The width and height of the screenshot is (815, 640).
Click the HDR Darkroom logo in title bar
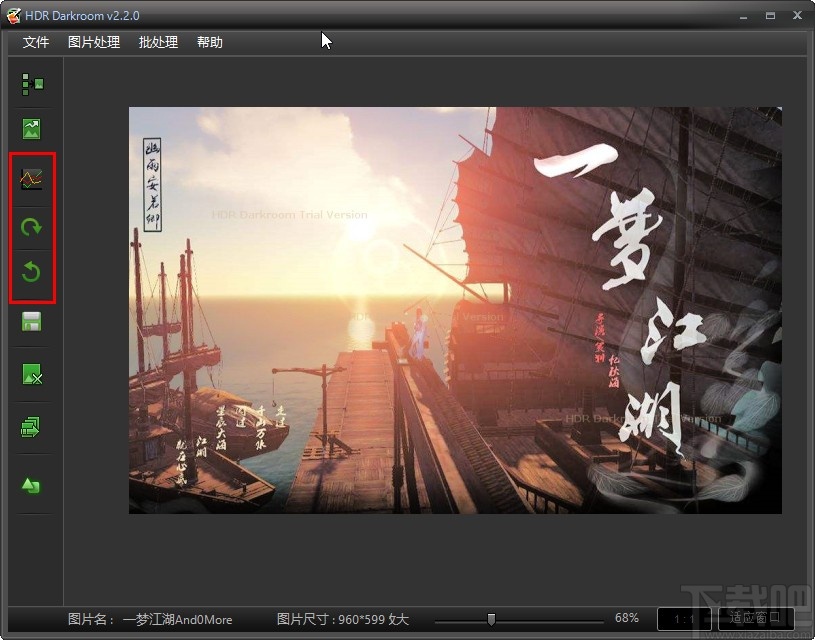pos(14,15)
